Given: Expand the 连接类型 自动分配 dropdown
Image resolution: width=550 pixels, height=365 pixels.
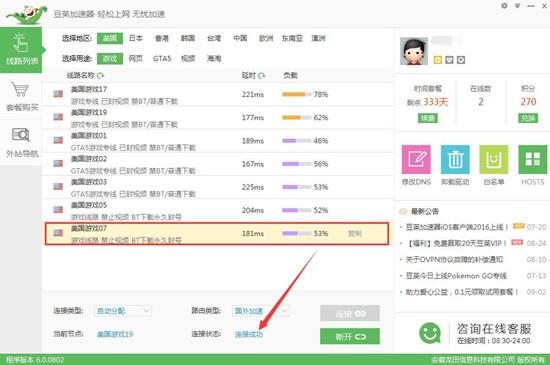Looking at the screenshot, I should [x=123, y=311].
